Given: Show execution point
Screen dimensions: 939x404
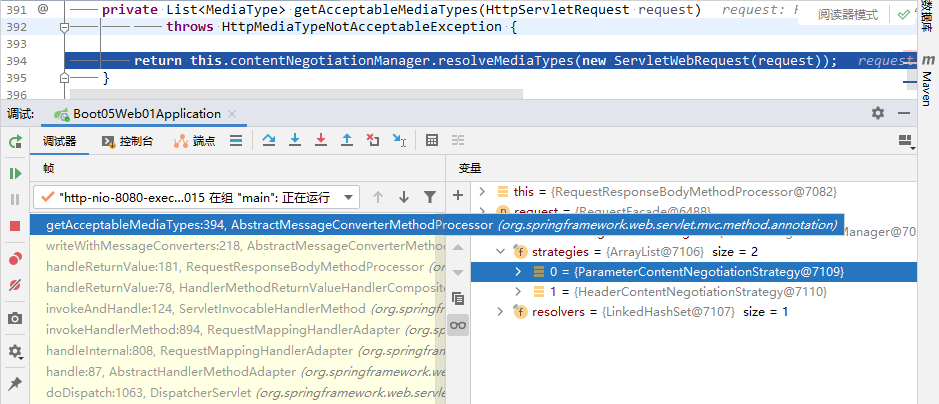Looking at the screenshot, I should tap(236, 141).
